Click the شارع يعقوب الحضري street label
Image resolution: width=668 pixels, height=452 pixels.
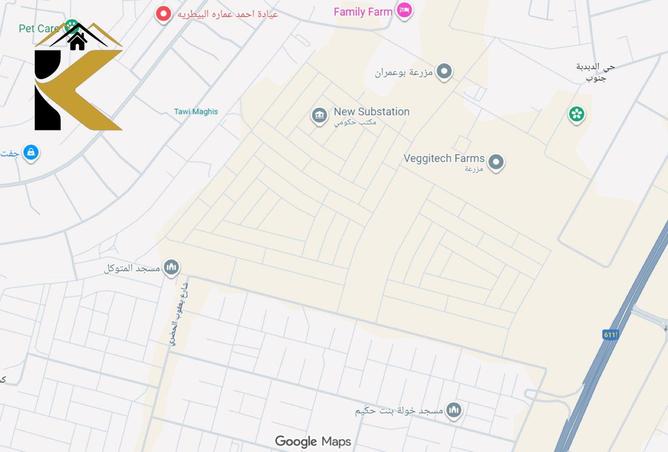point(179,314)
